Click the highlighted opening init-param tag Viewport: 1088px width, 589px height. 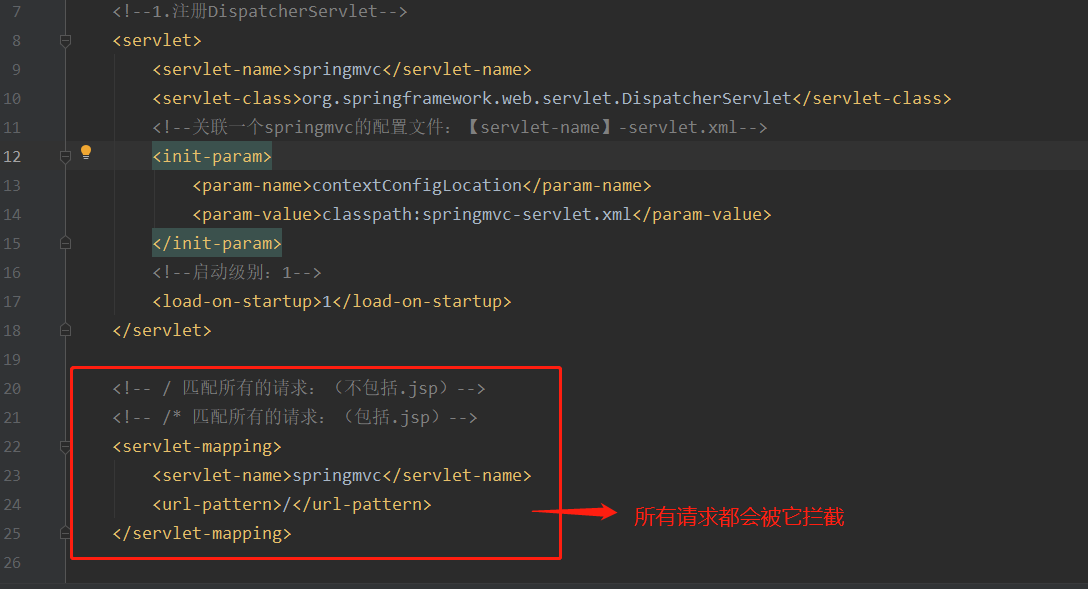click(212, 157)
